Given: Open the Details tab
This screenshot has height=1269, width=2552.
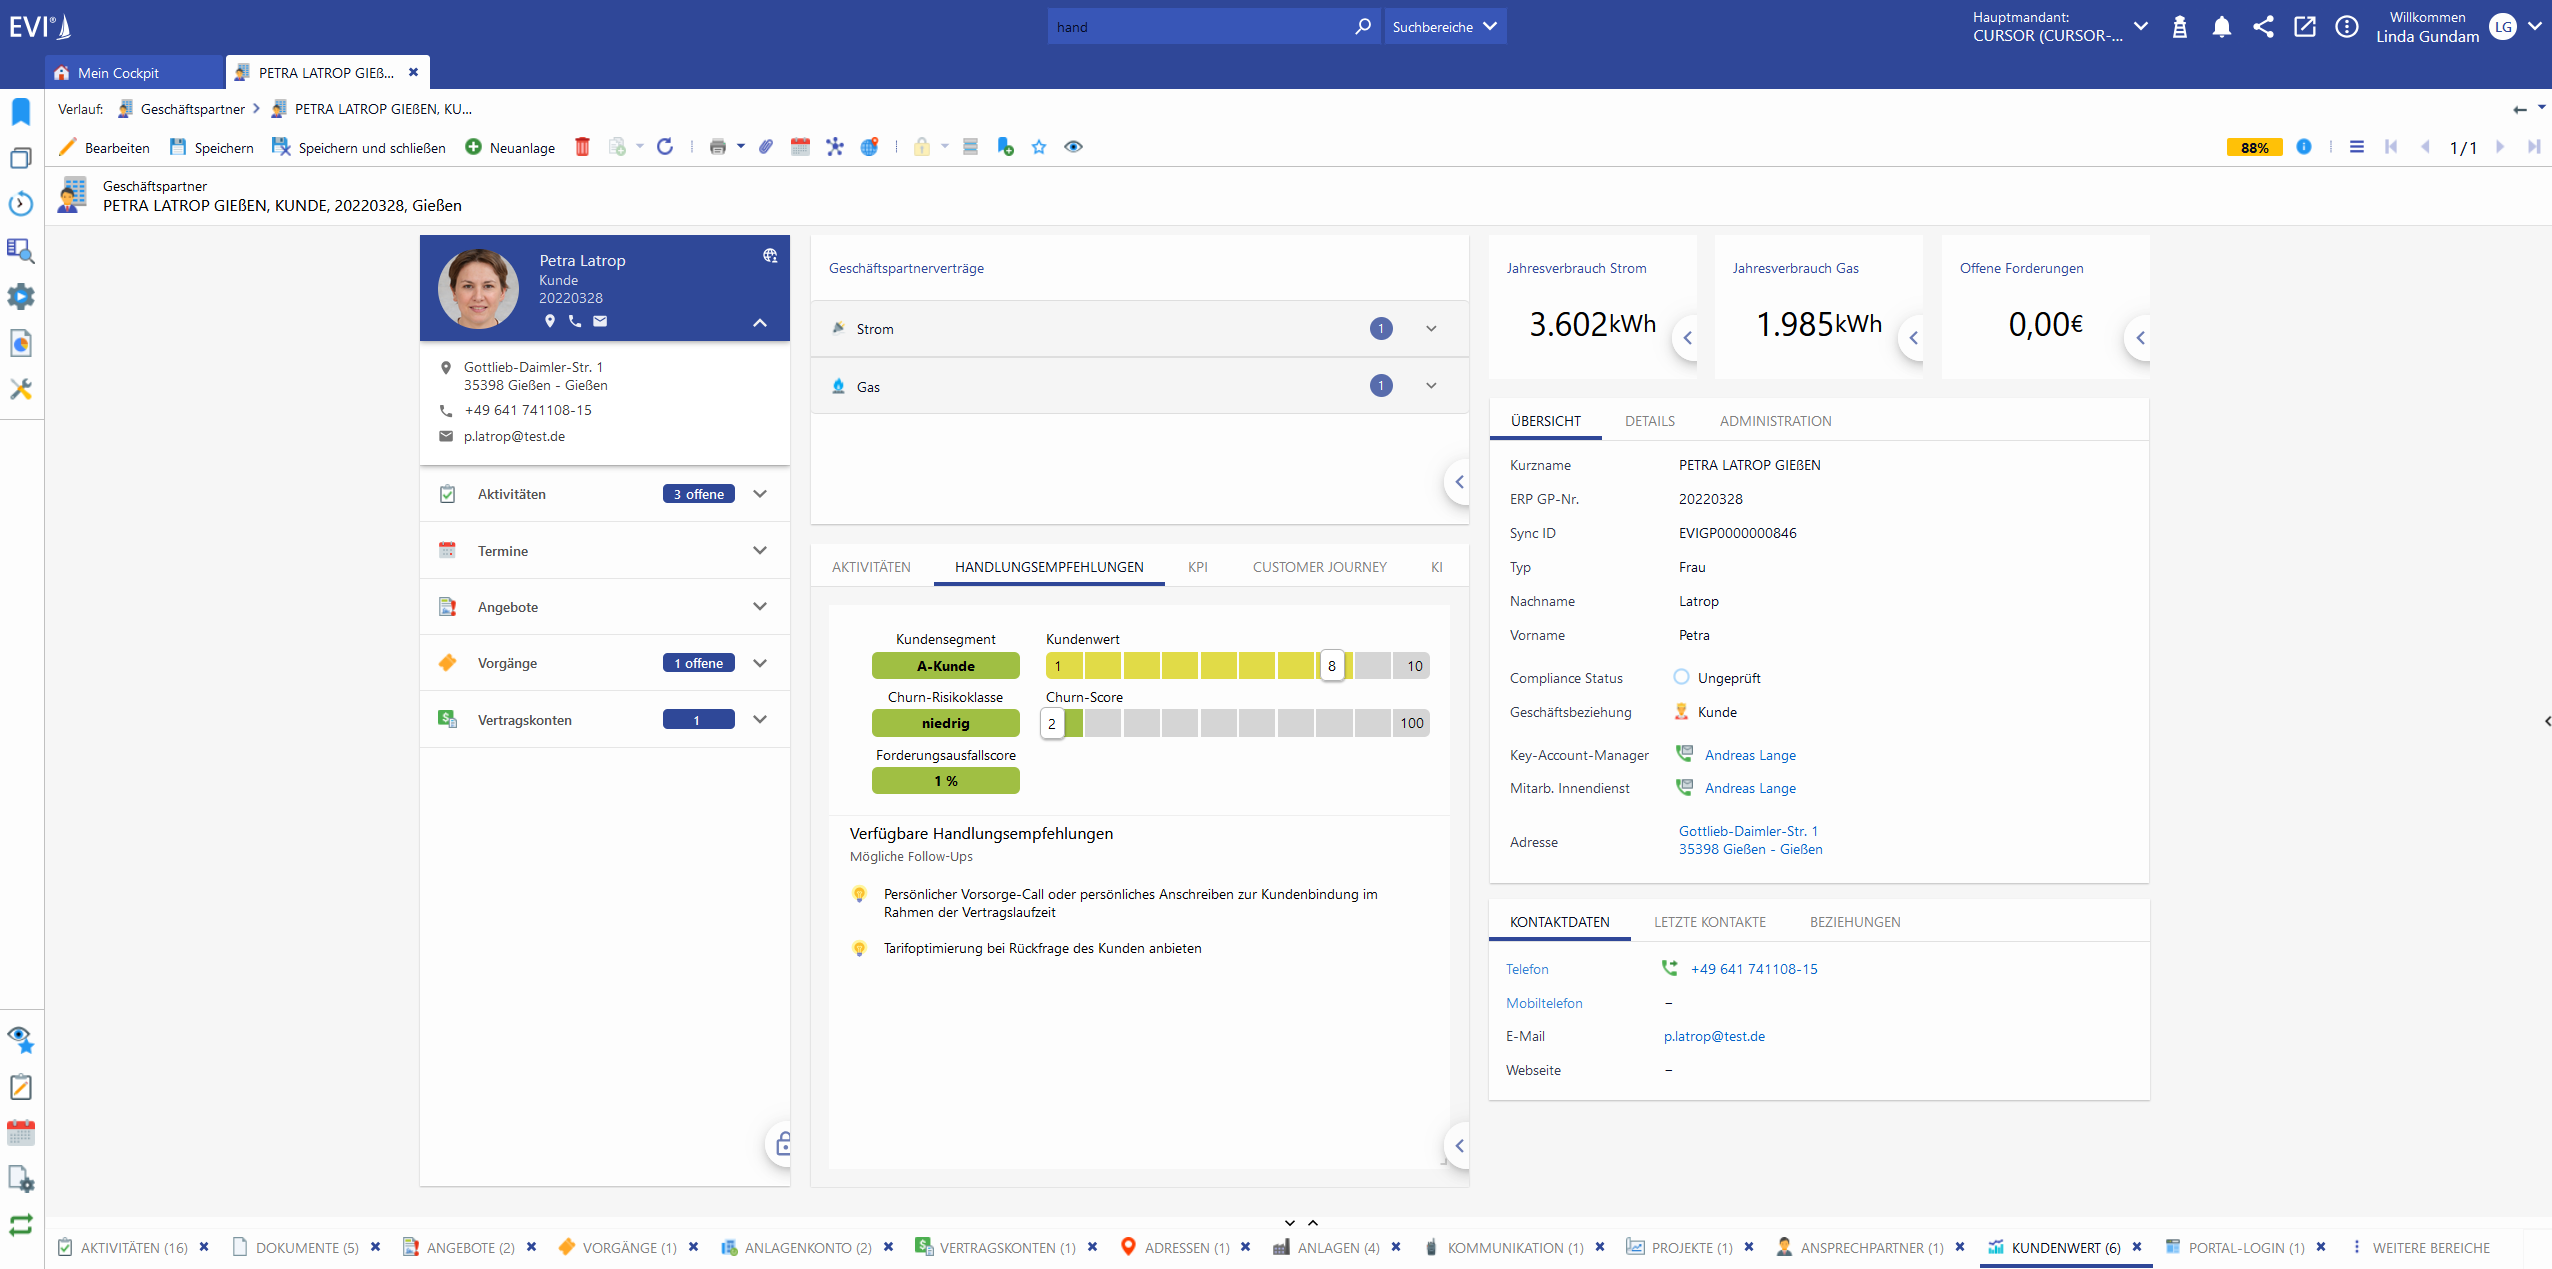Looking at the screenshot, I should pyautogui.click(x=1649, y=421).
